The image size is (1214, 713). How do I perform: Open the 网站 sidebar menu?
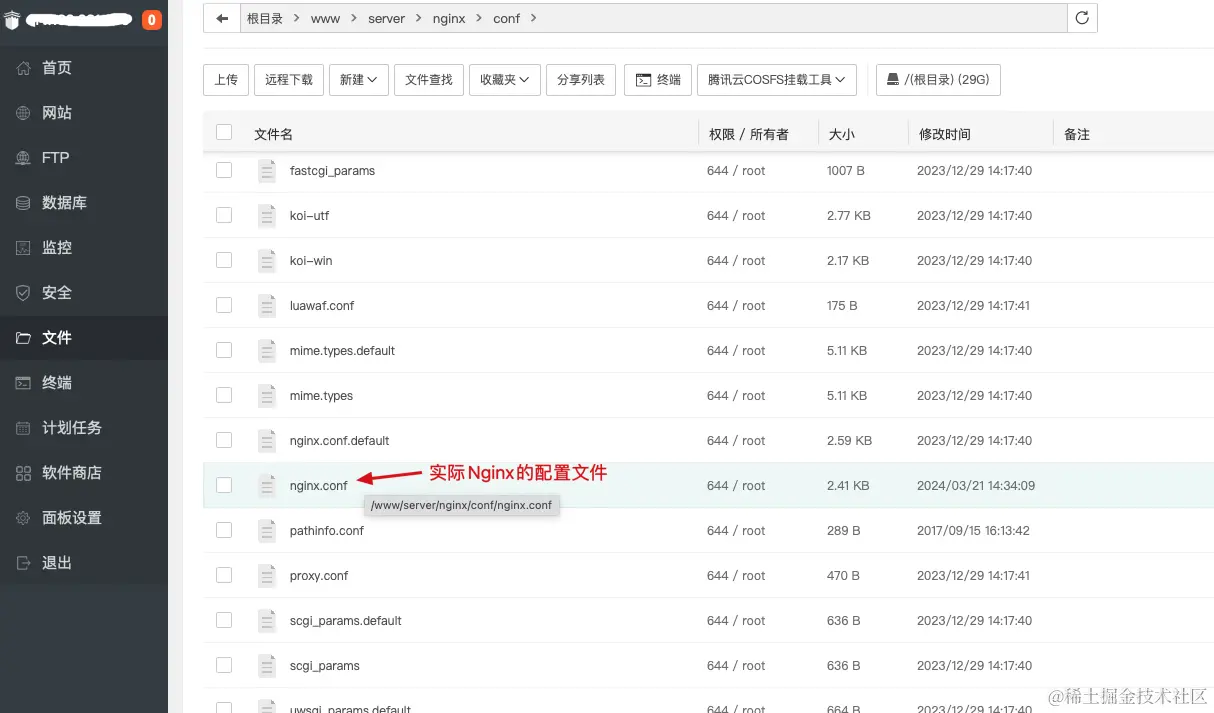(x=84, y=113)
